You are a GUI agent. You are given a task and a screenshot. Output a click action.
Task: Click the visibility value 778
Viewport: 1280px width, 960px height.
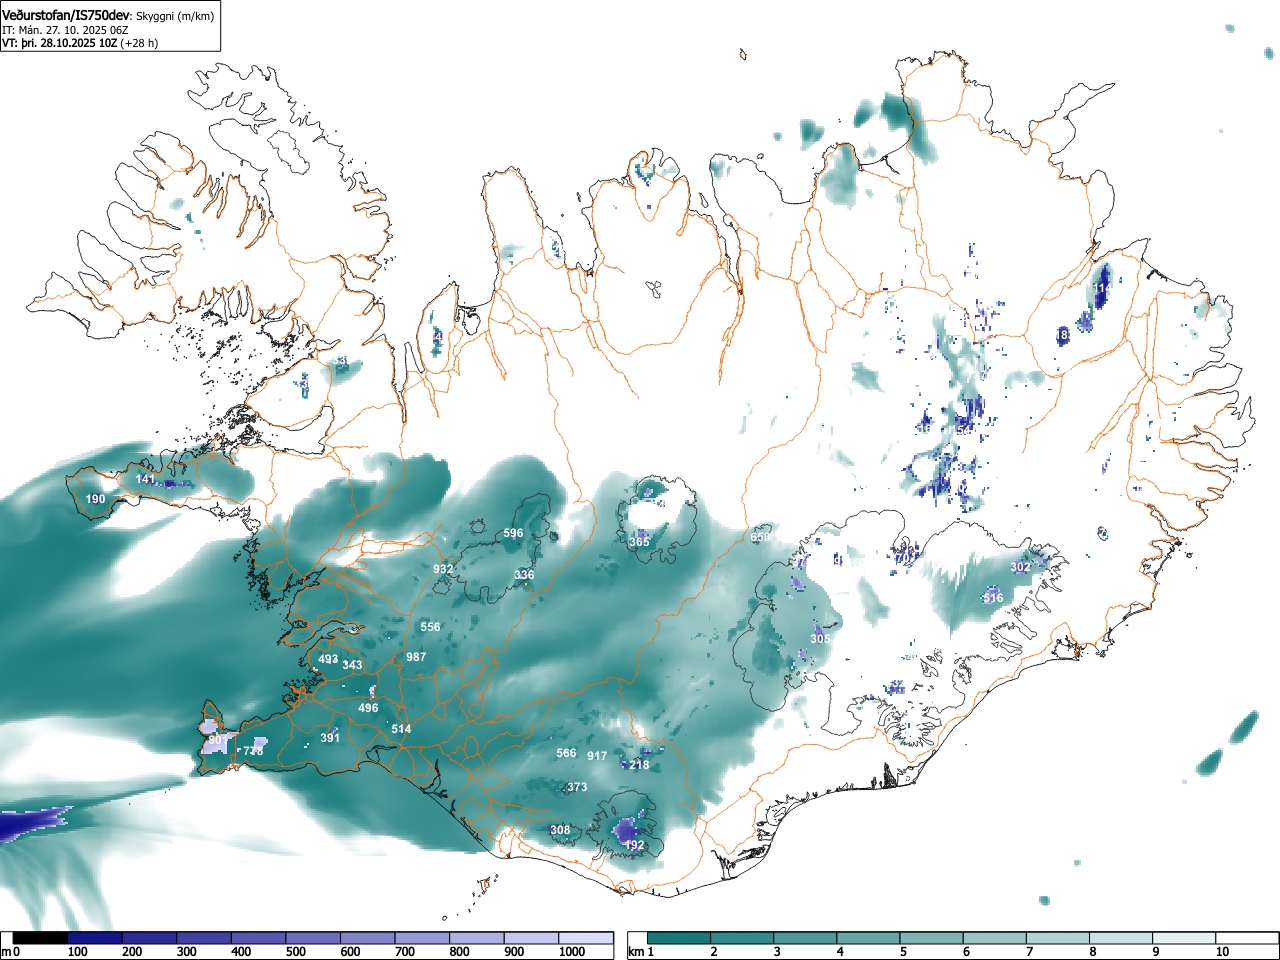tap(253, 751)
